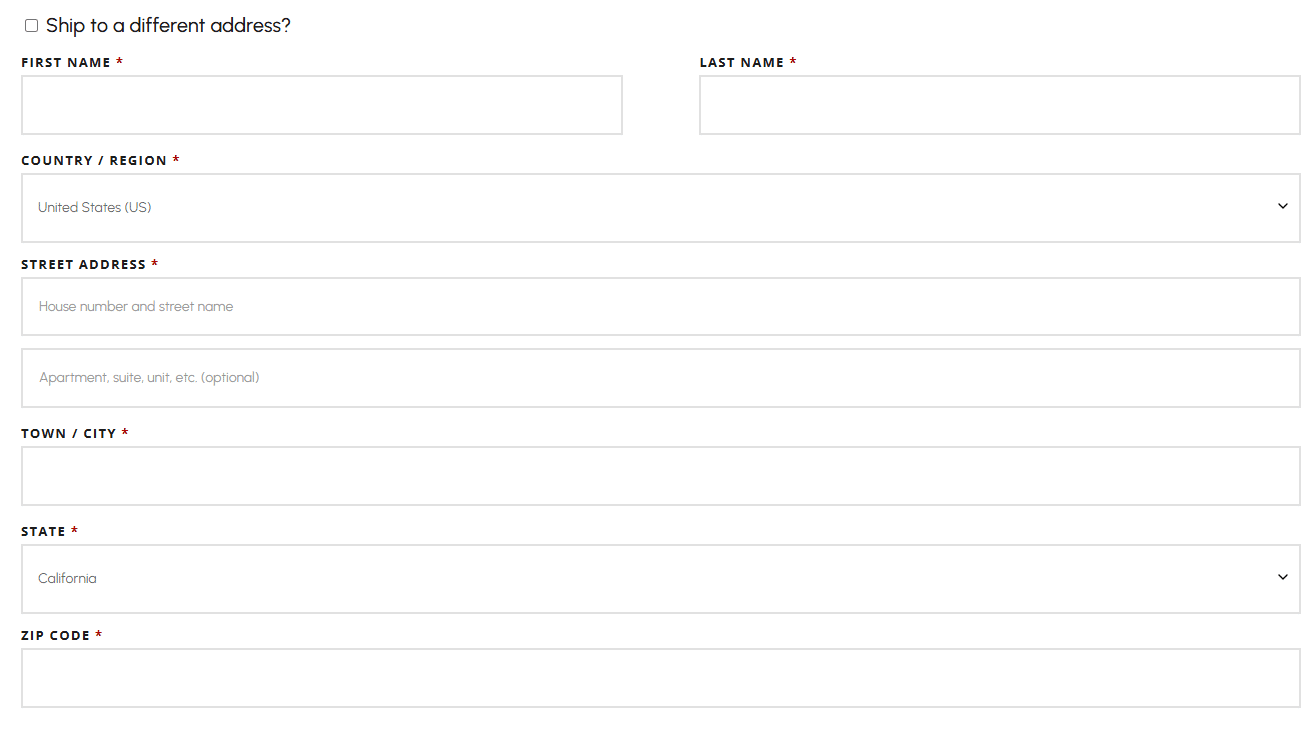Click inside the Town / City field
1316x732 pixels.
click(660, 476)
